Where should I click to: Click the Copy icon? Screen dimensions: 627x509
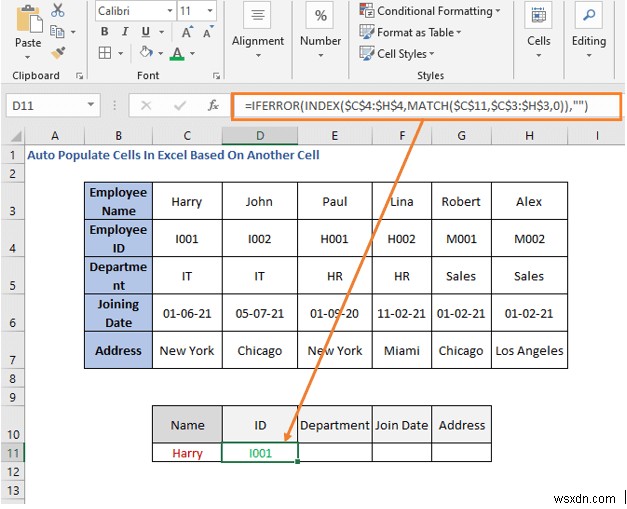click(57, 32)
